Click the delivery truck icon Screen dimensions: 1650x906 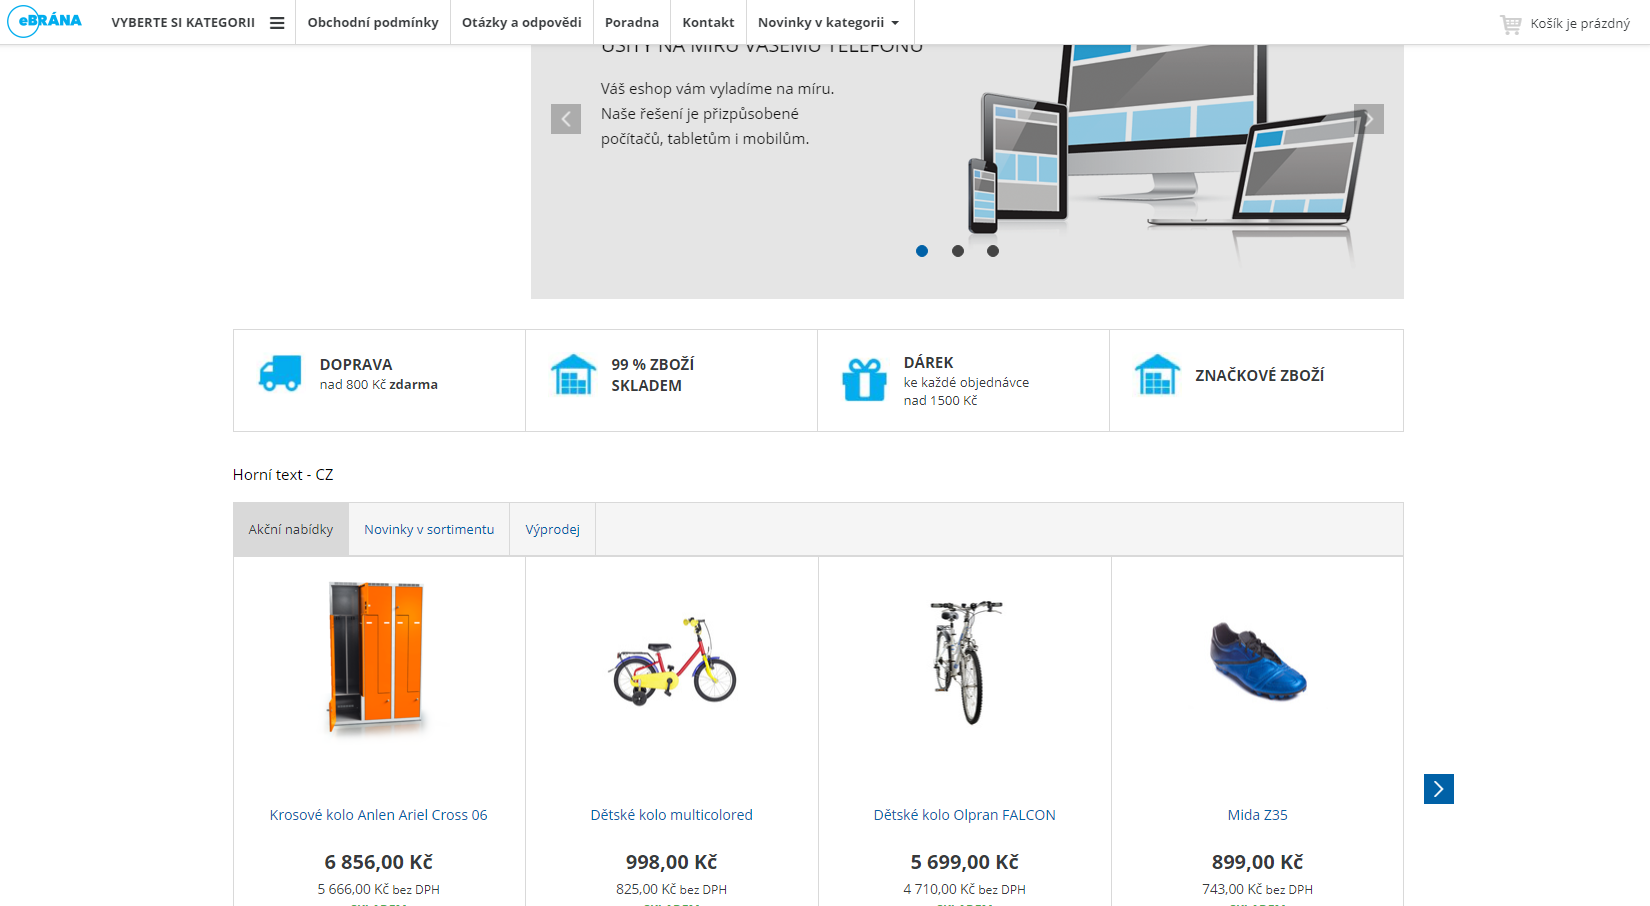280,374
